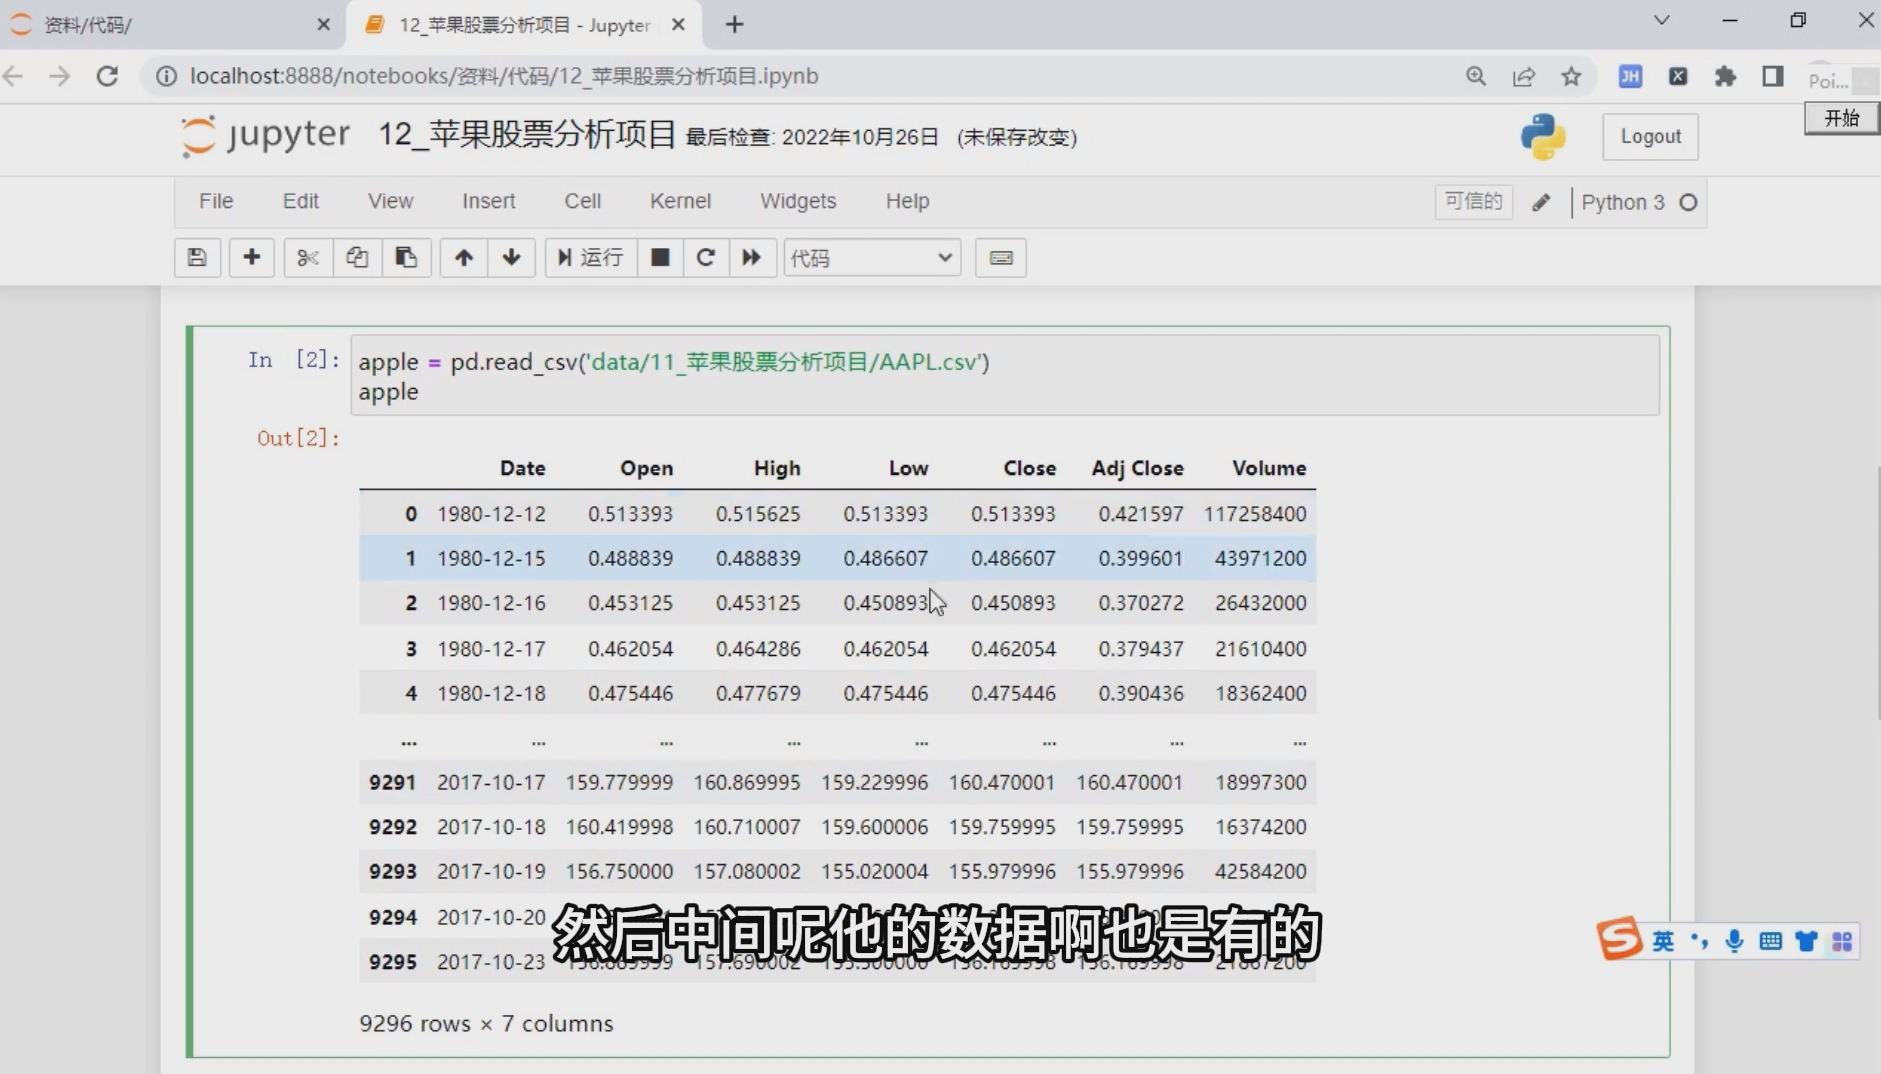Viewport: 1881px width, 1074px height.
Task: Open the Kernel menu
Action: 681,200
